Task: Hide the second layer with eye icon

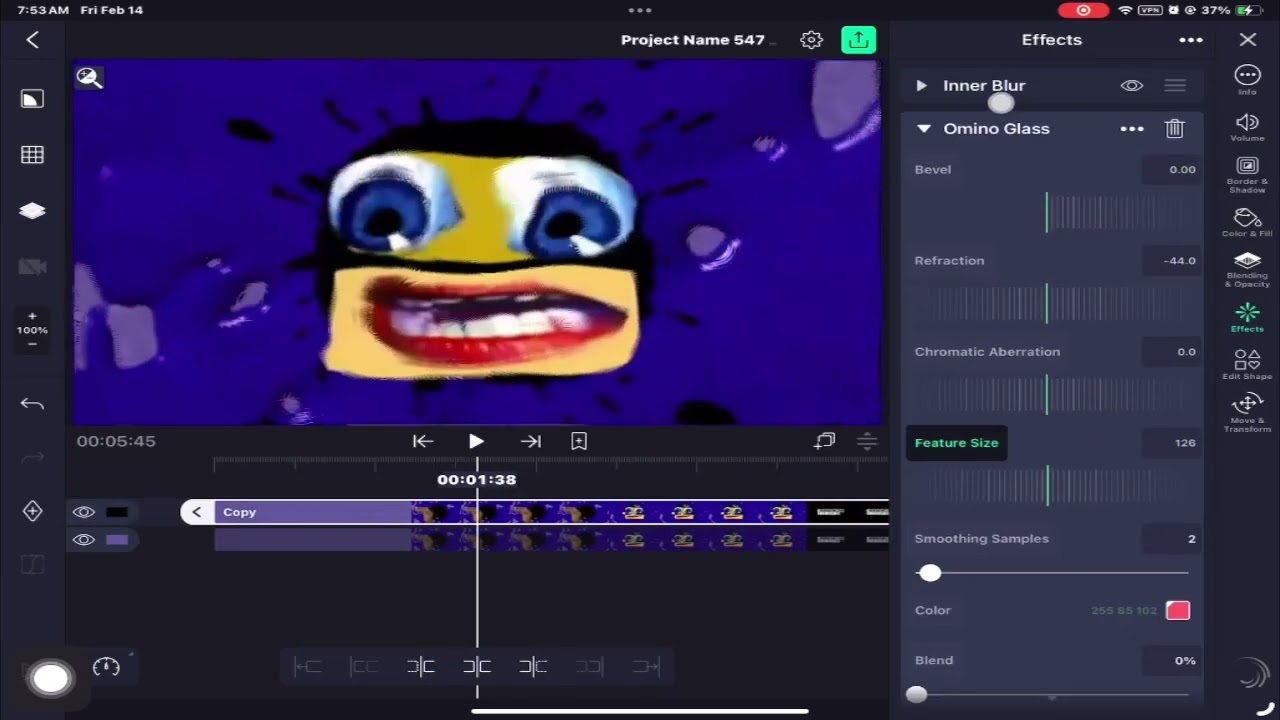Action: pyautogui.click(x=83, y=540)
